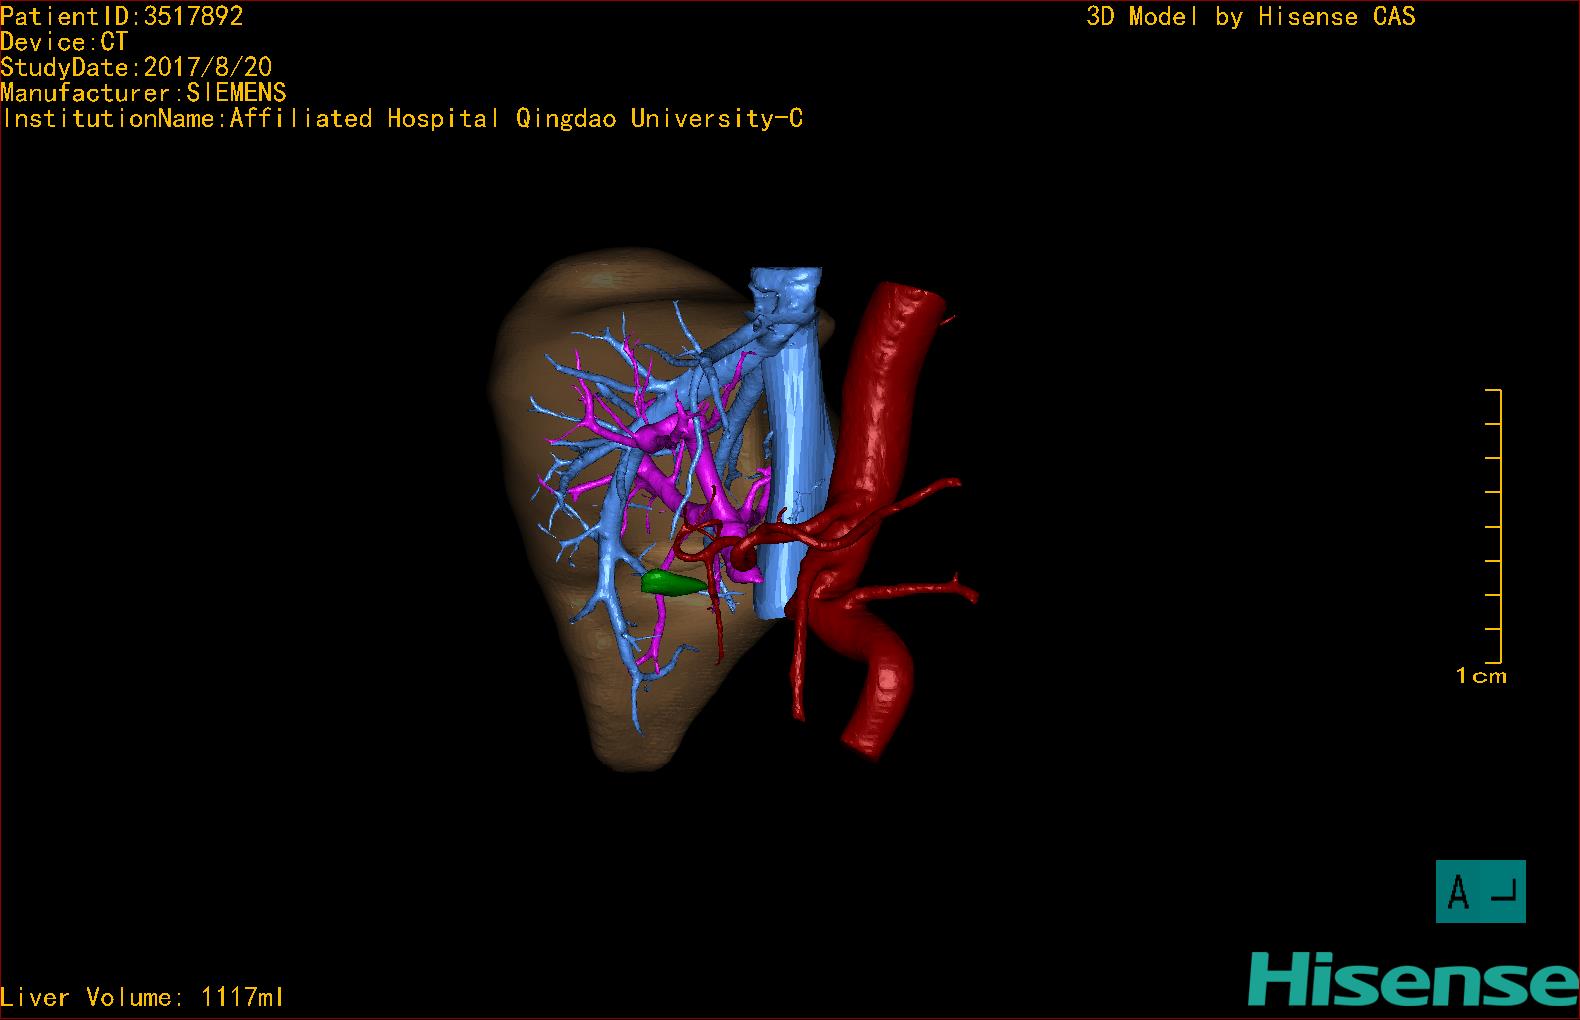The width and height of the screenshot is (1580, 1020).
Task: Click the Manufacturer:SIEMENS text
Action: [143, 93]
